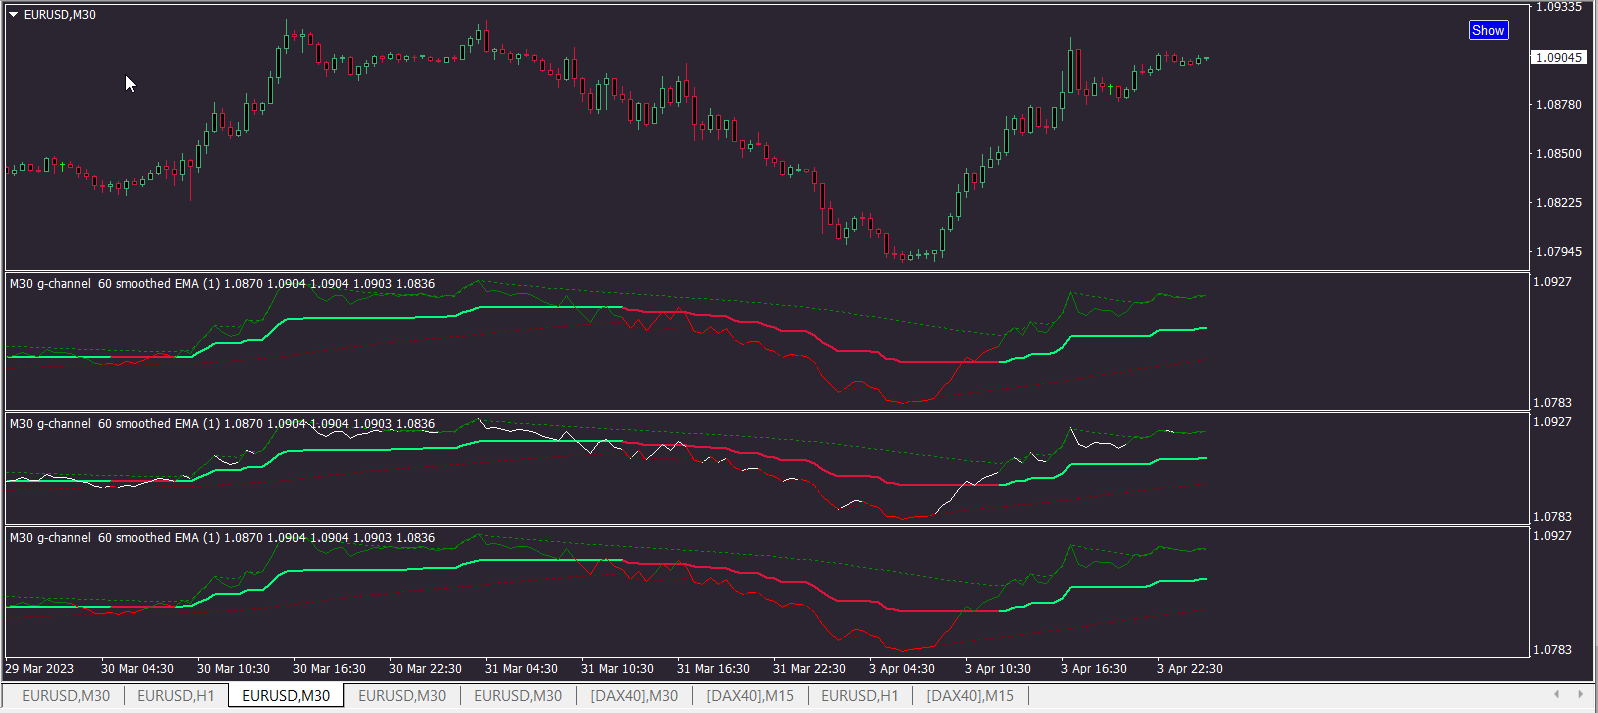Click the 30 Mar 16:30 time label
The width and height of the screenshot is (1598, 713).
[329, 669]
